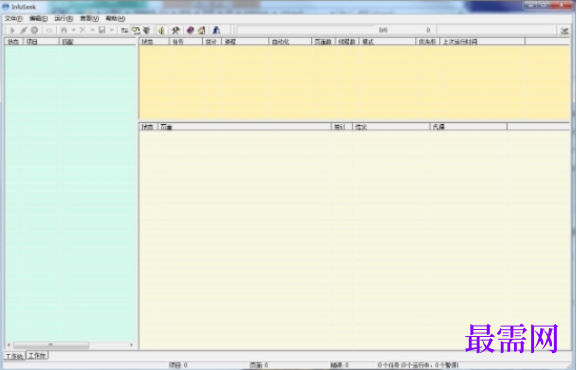Click the 状态 header in the yellow task list
The height and width of the screenshot is (370, 577).
coord(154,42)
